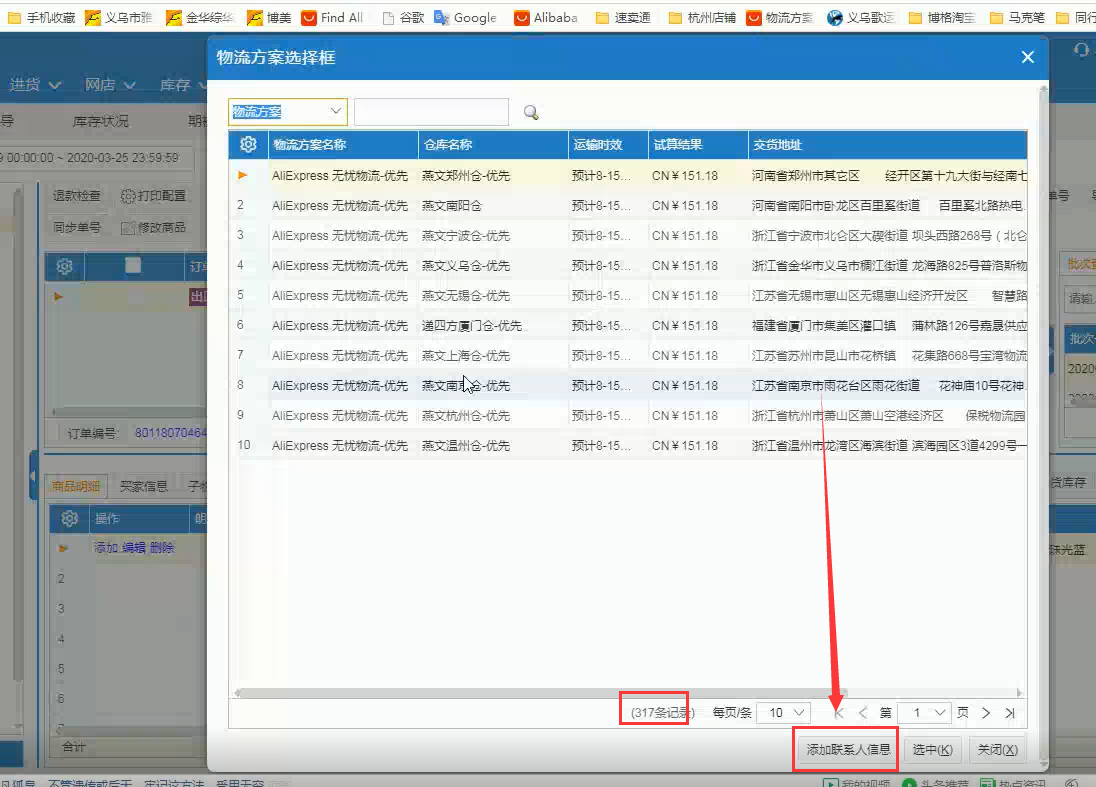This screenshot has width=1096, height=787.
Task: Select the 燕文义乌仓-优先 row
Action: (x=628, y=266)
